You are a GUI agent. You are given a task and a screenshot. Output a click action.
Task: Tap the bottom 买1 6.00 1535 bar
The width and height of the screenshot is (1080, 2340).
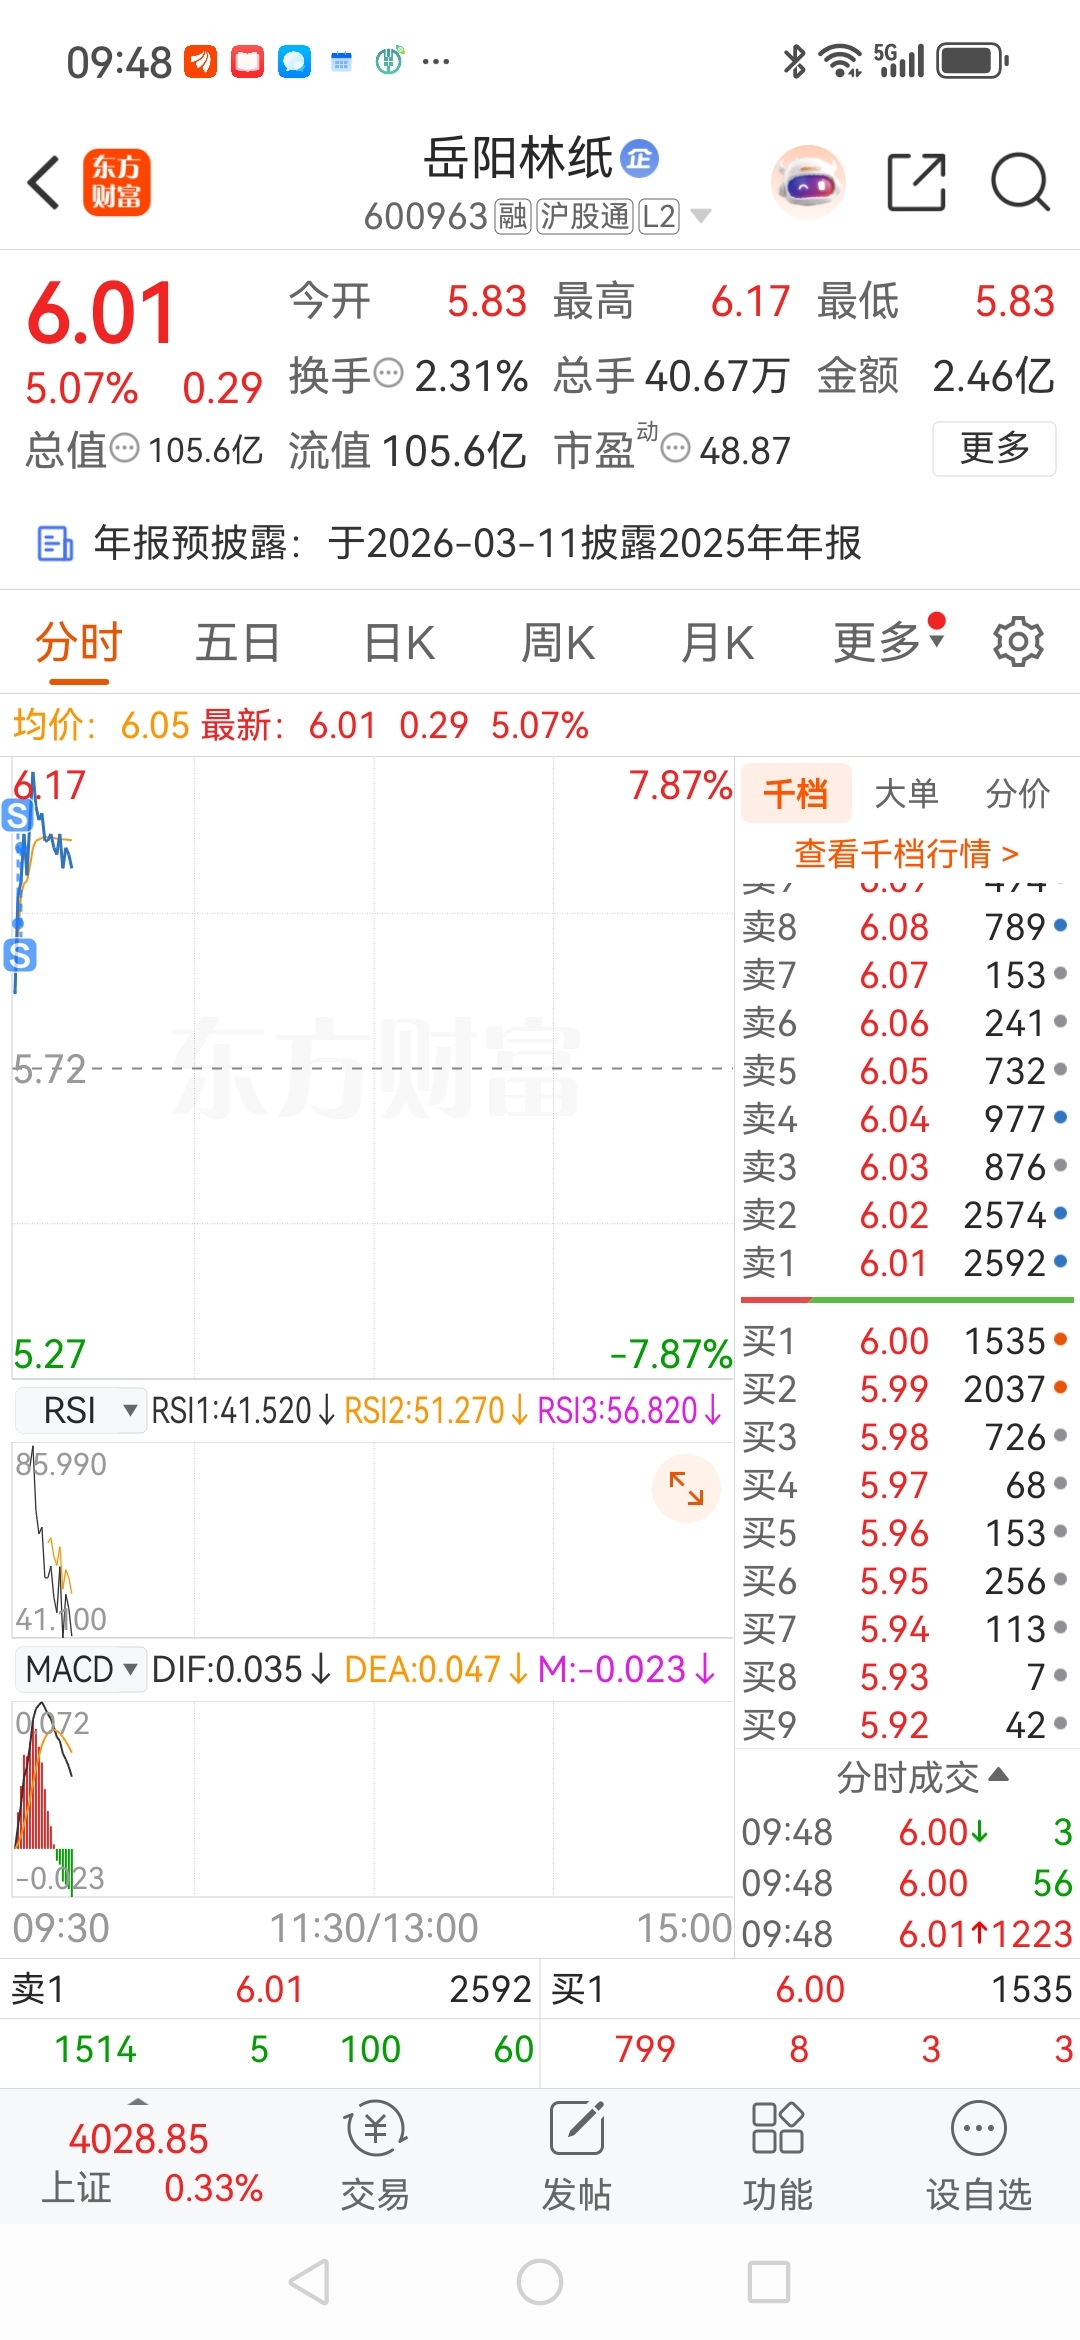click(810, 1990)
